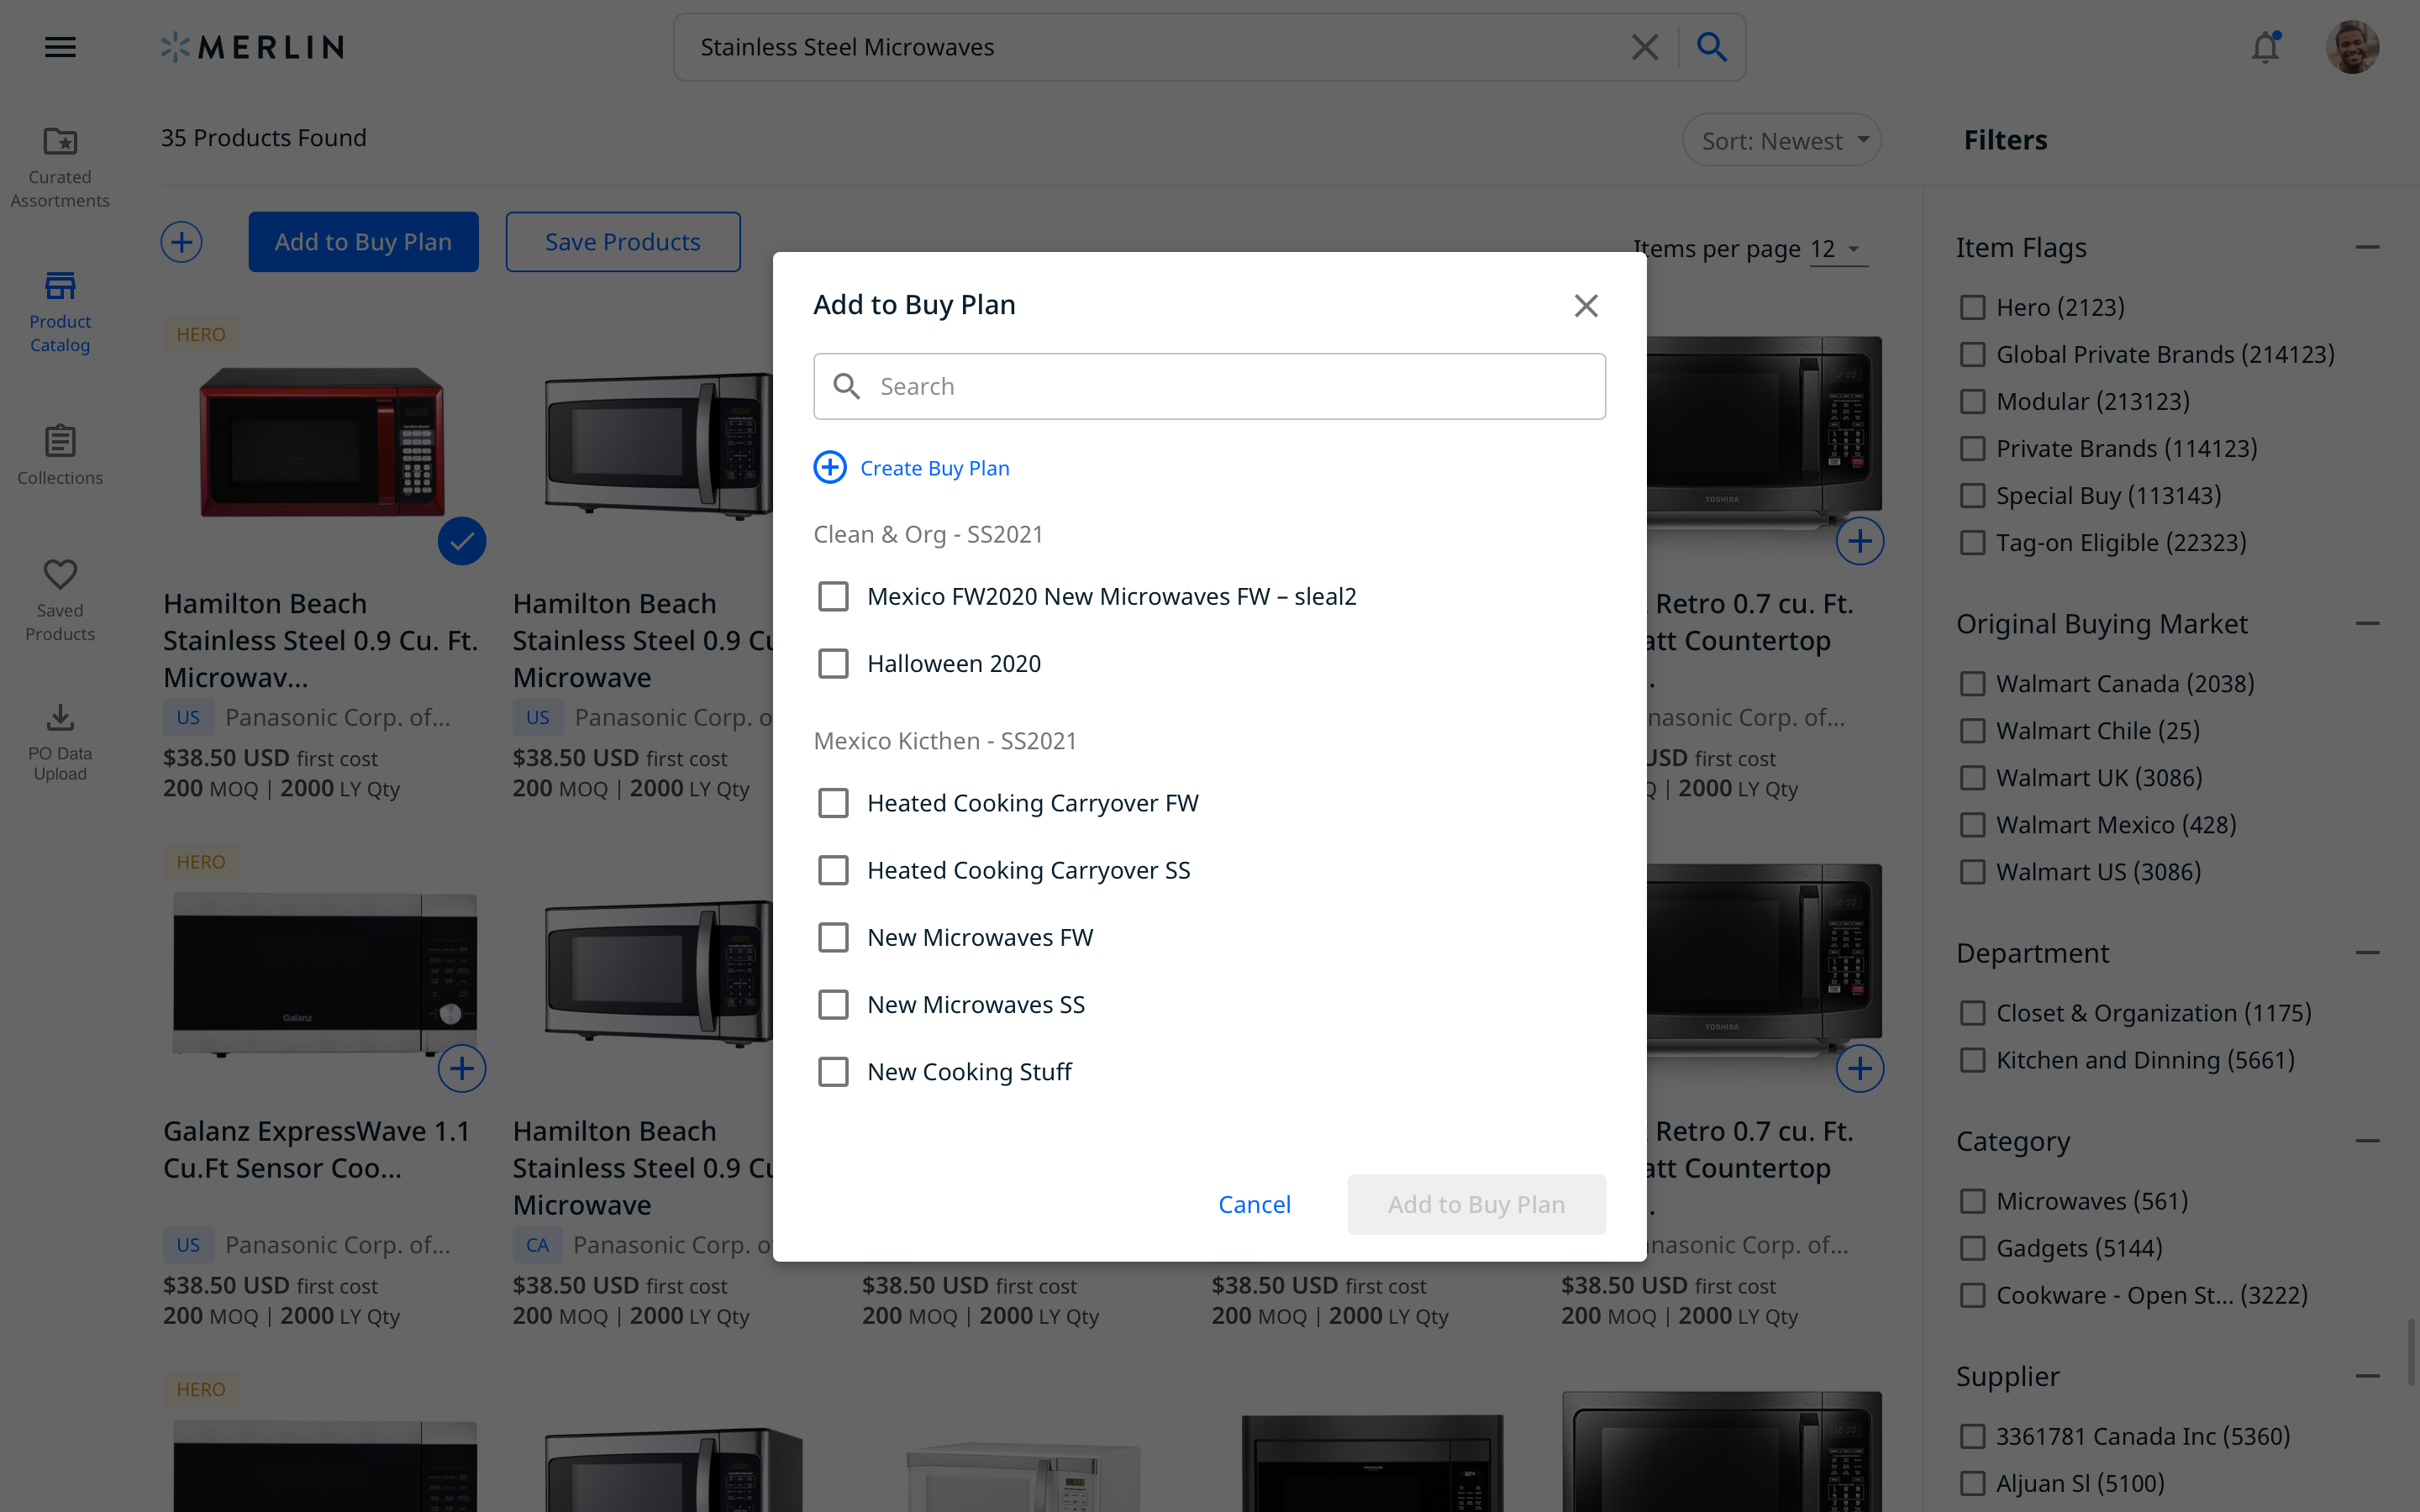Select Product Catalog in sidebar
This screenshot has width=2420, height=1512.
click(60, 311)
